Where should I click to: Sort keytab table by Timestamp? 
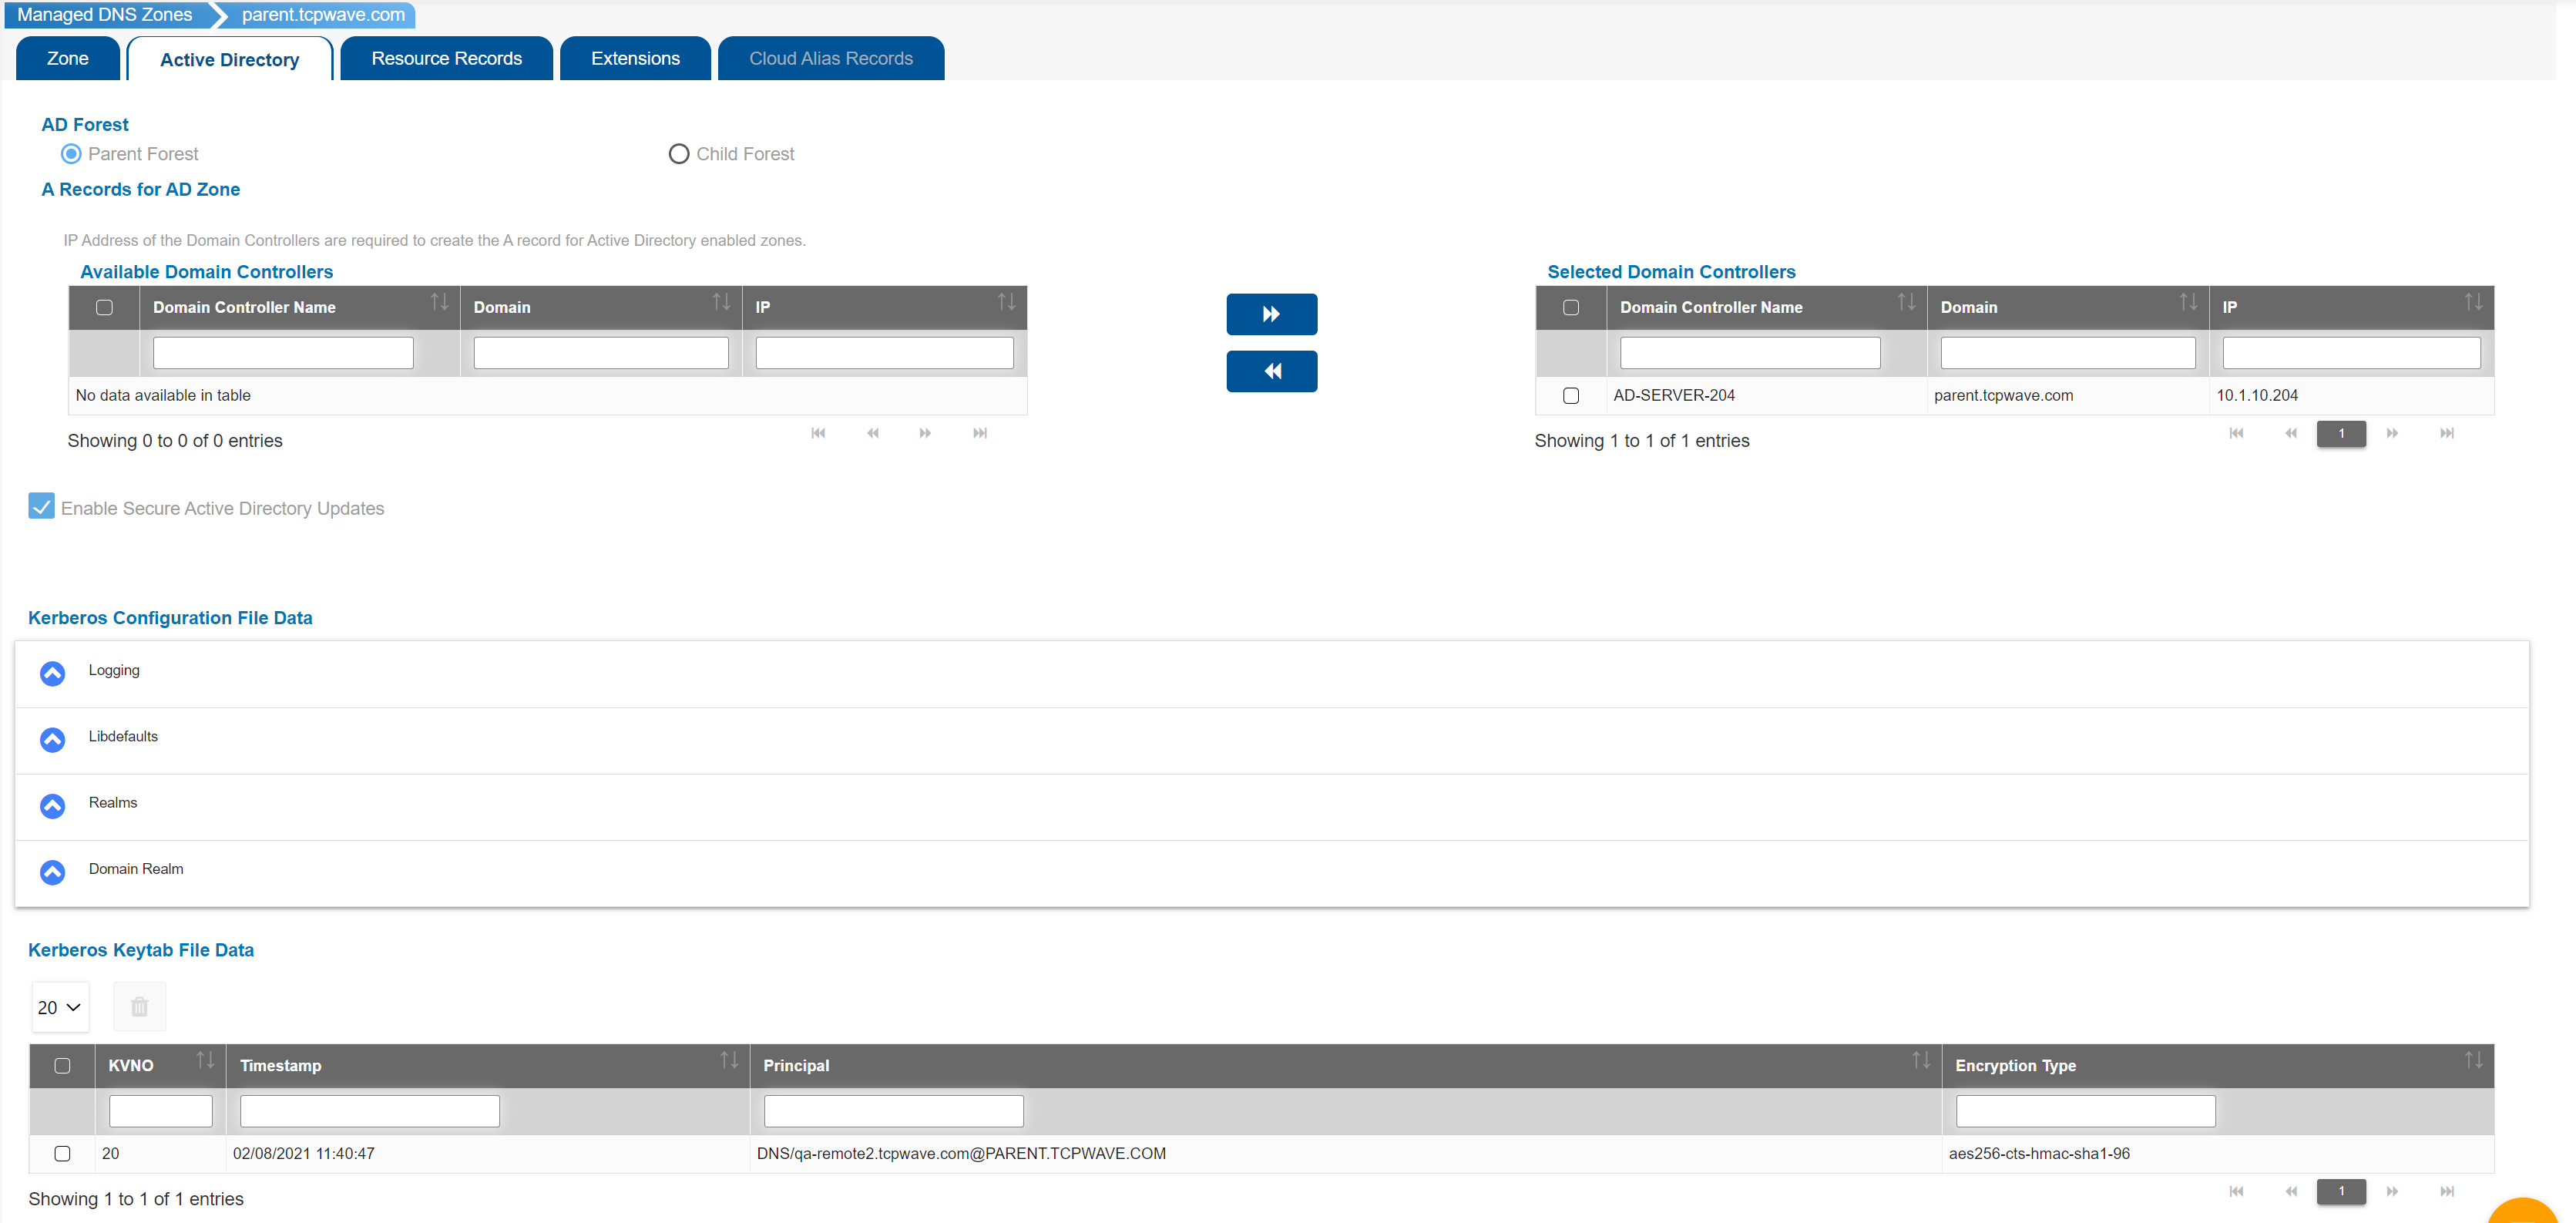(x=729, y=1060)
